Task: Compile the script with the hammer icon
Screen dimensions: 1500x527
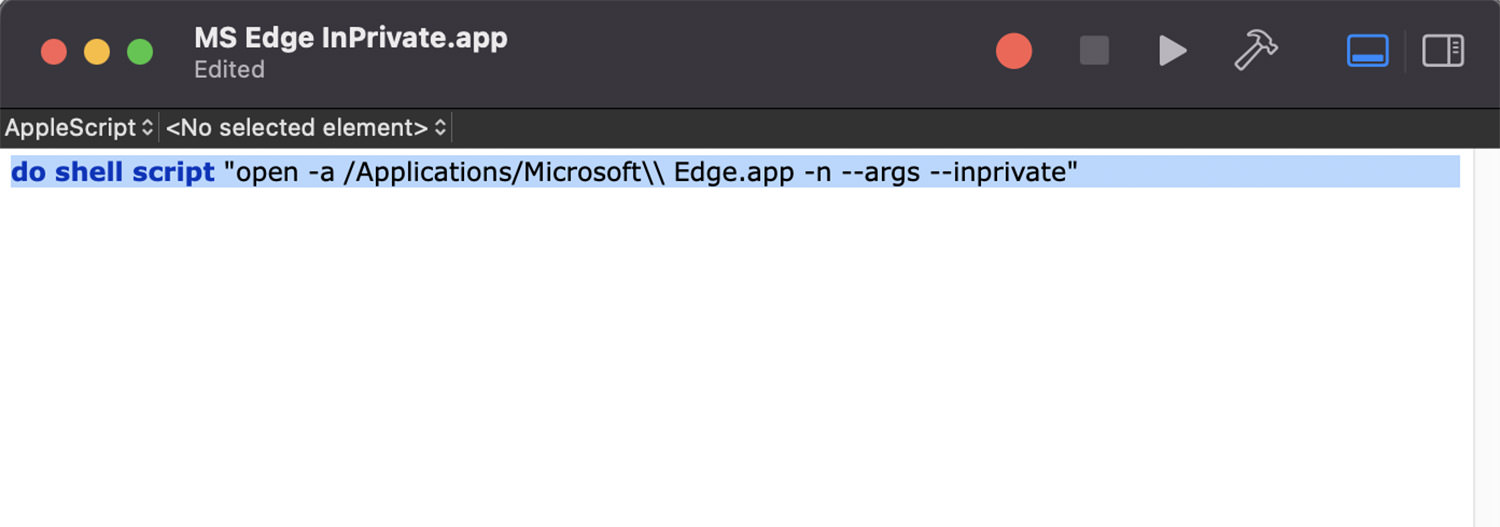Action: tap(1256, 50)
